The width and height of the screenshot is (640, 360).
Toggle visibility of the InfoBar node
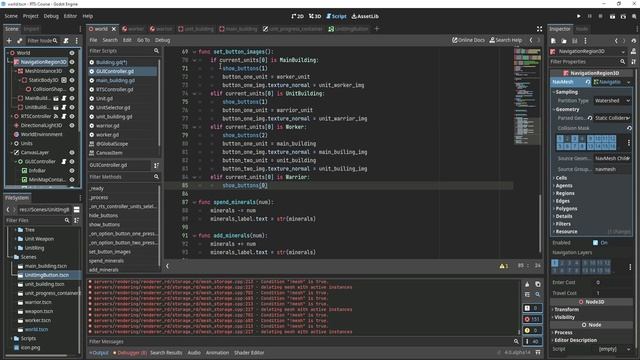(x=72, y=171)
